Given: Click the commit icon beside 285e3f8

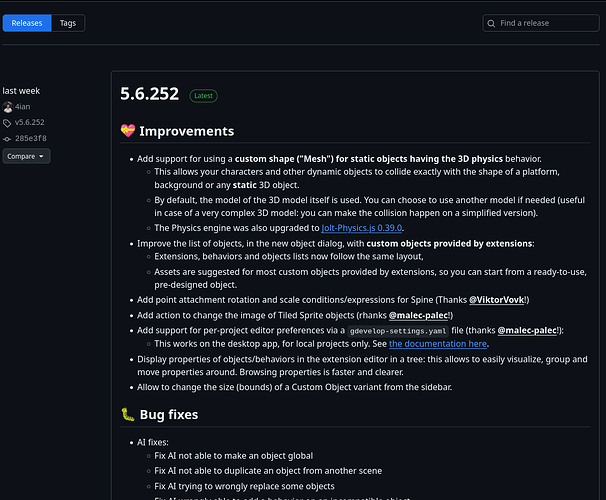Looking at the screenshot, I should coord(8,138).
